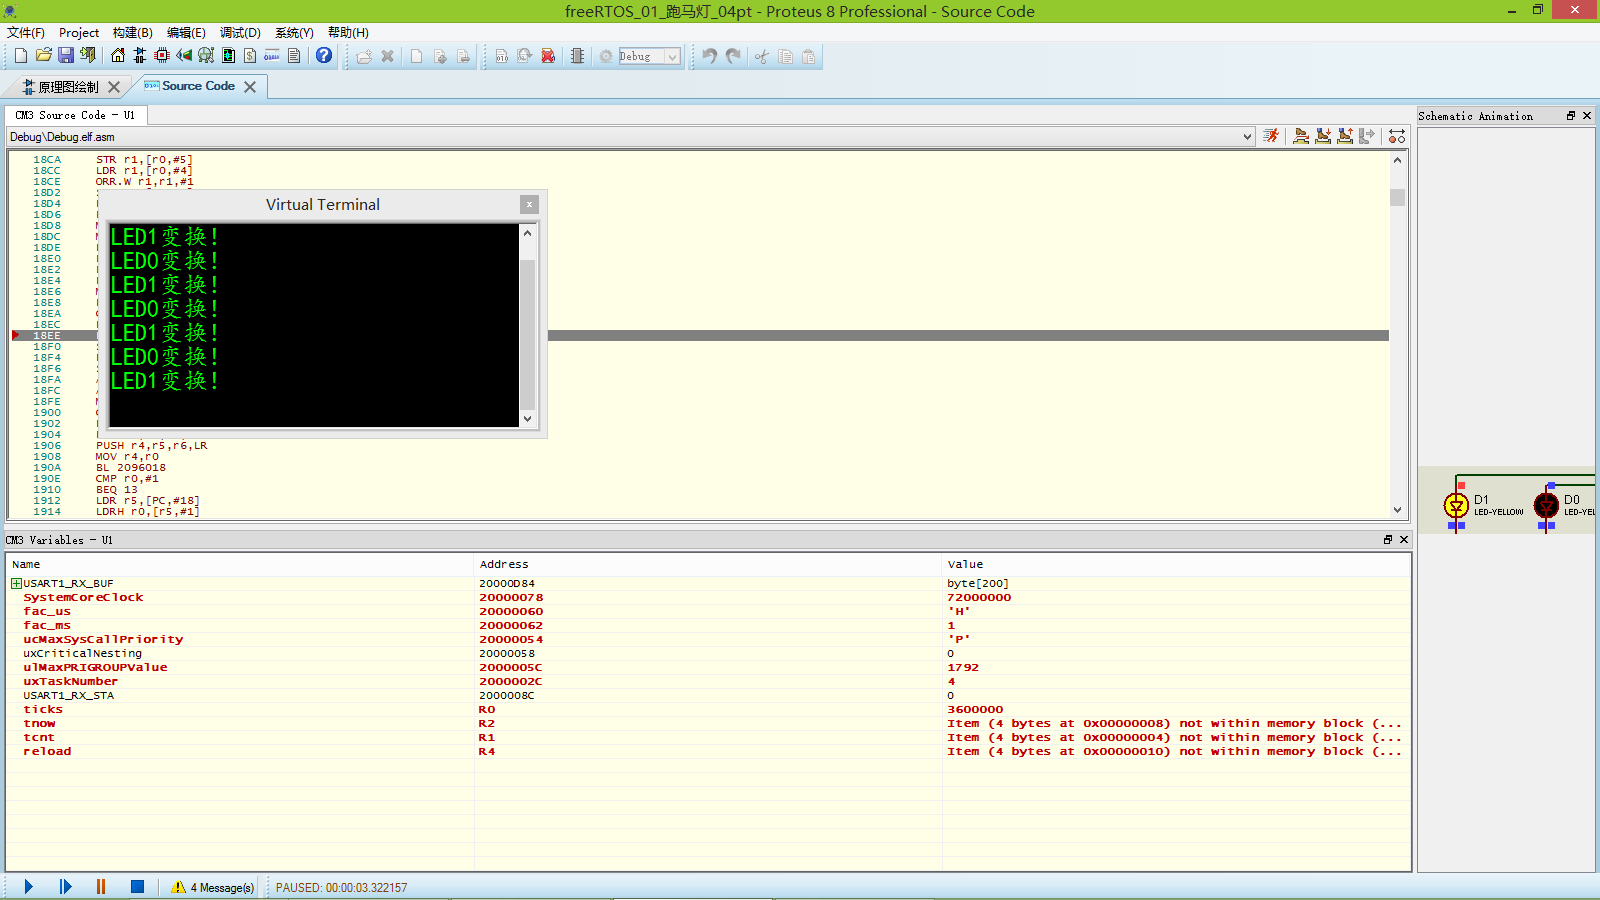Image resolution: width=1600 pixels, height=900 pixels.
Task: Open the Gerber viewer icon
Action: [206, 56]
